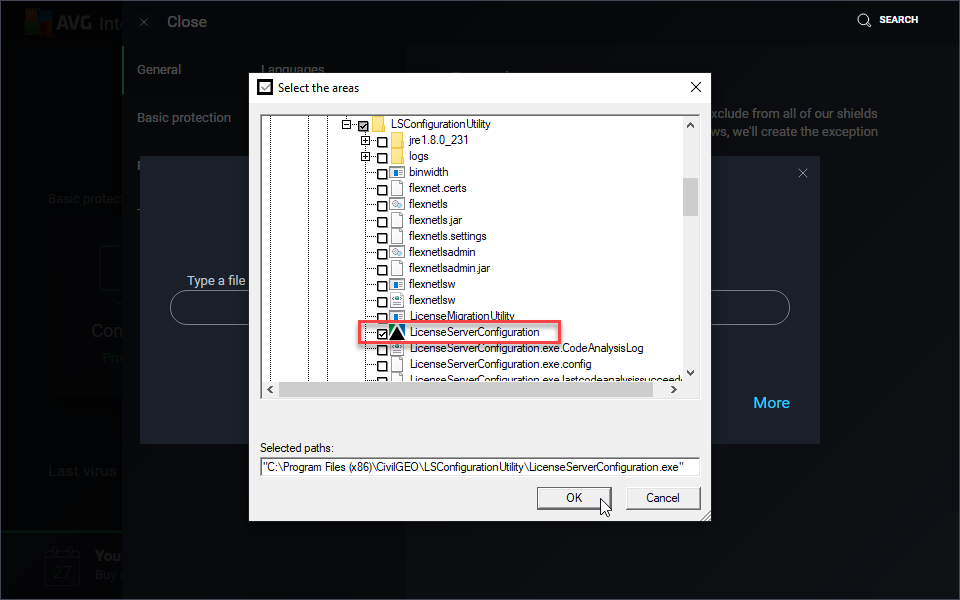Close the Select the areas dialog
The image size is (960, 600).
point(696,88)
